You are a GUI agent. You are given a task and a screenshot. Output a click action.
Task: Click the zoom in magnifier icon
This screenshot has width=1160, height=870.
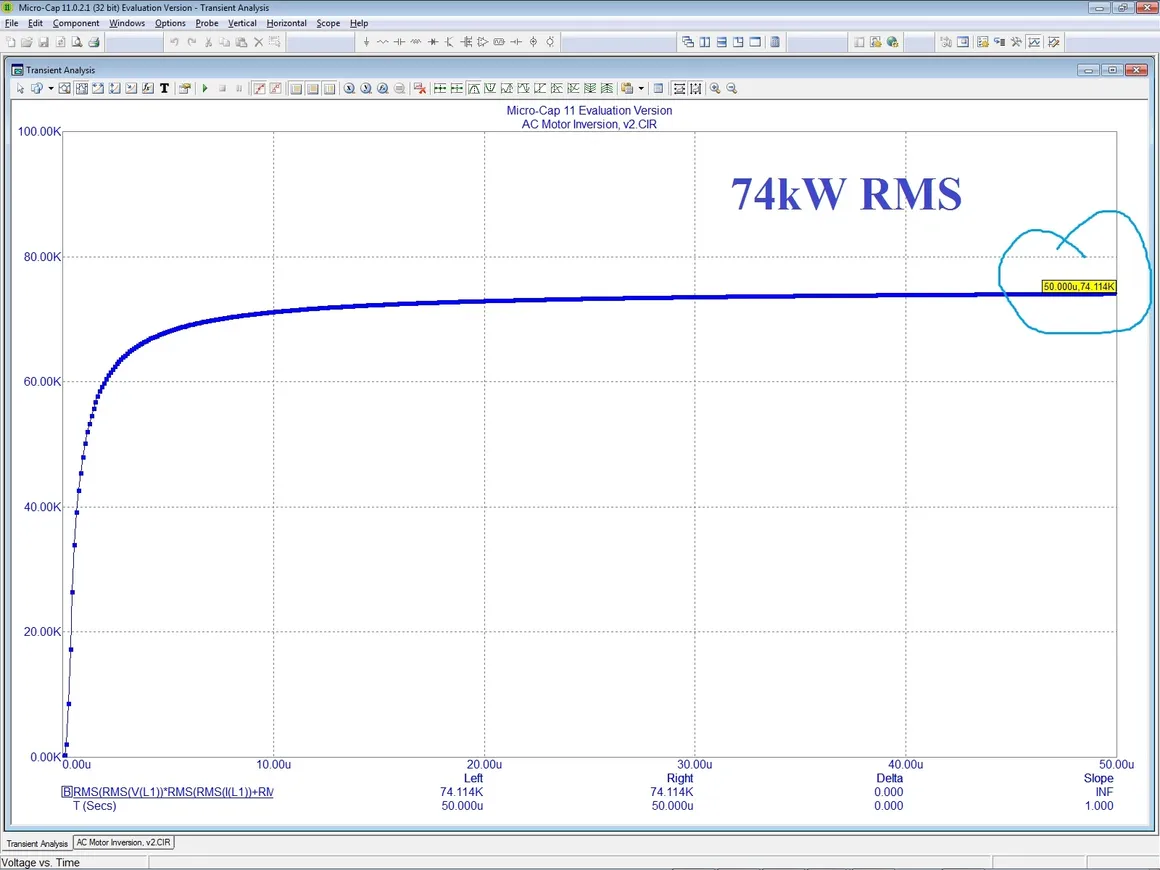pyautogui.click(x=715, y=89)
